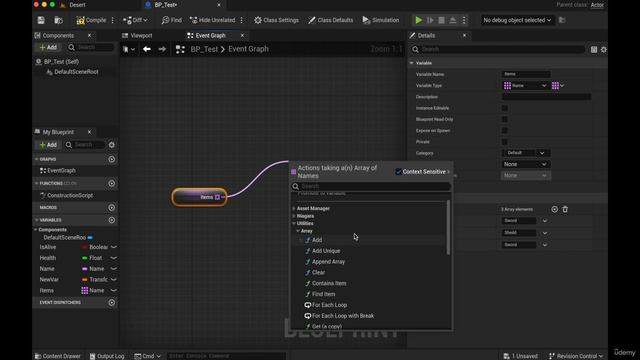Toggle Hide Unrelated

213,20
